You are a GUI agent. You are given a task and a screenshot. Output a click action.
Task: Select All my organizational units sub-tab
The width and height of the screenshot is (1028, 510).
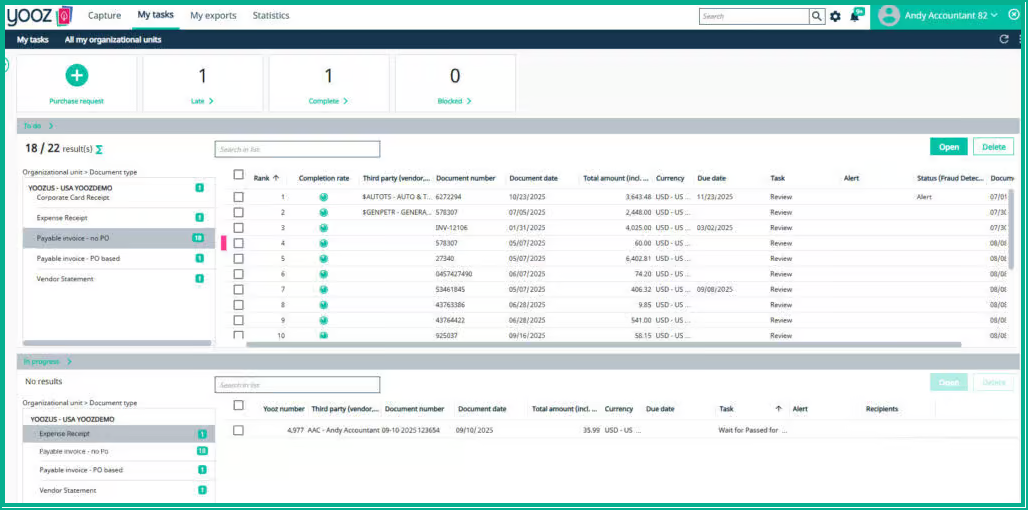113,39
